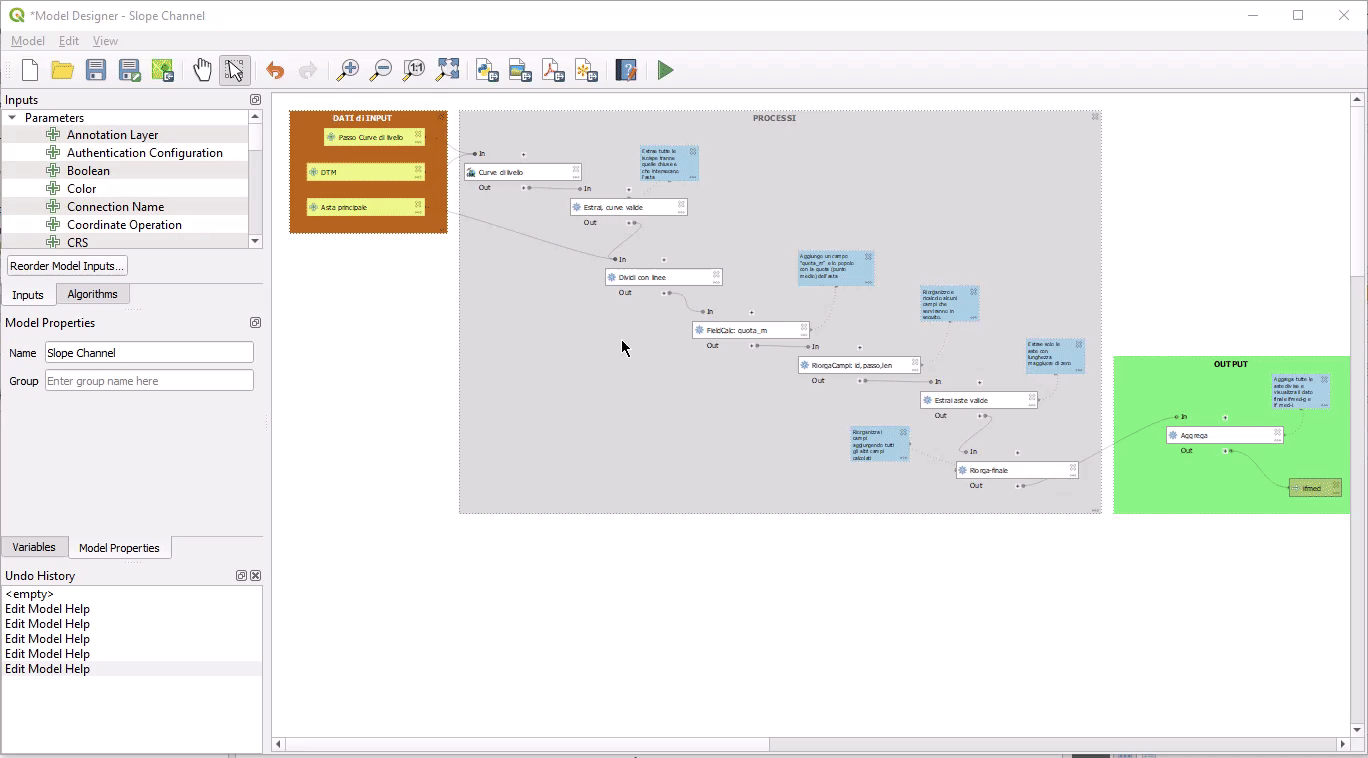
Task: Open an existing model file
Action: [x=63, y=70]
